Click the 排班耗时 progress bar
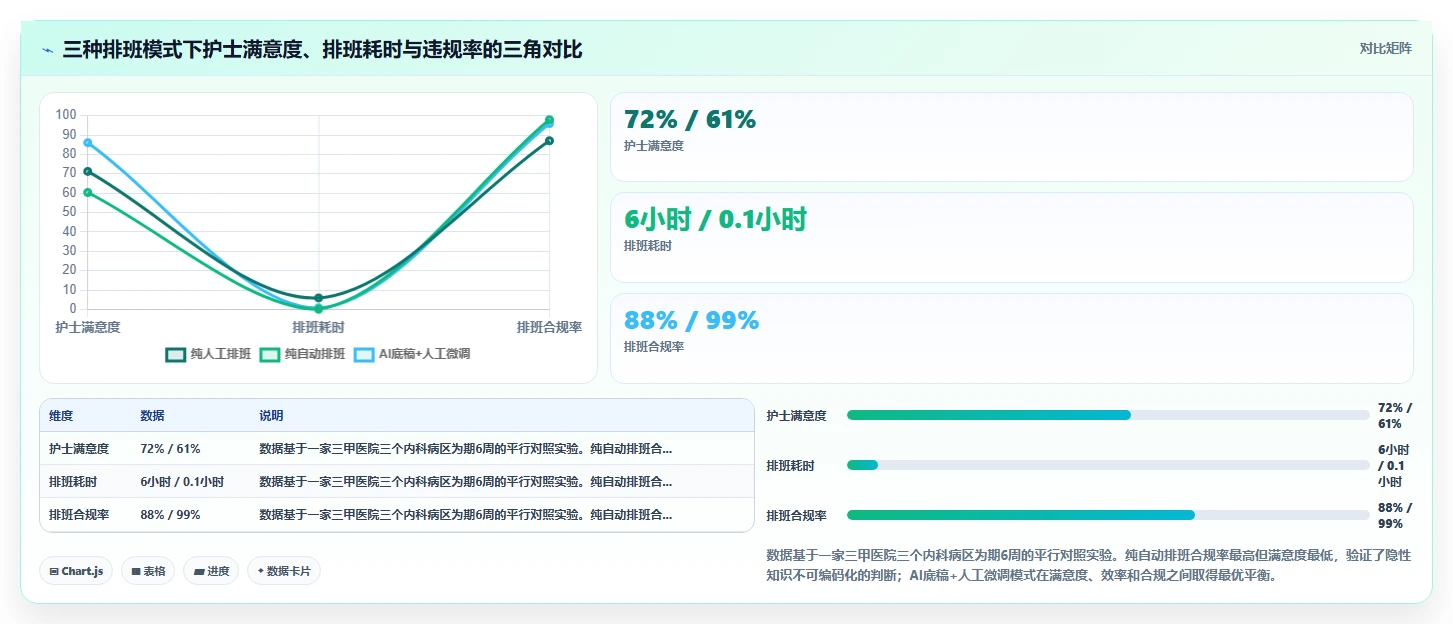1453x624 pixels. click(1108, 465)
